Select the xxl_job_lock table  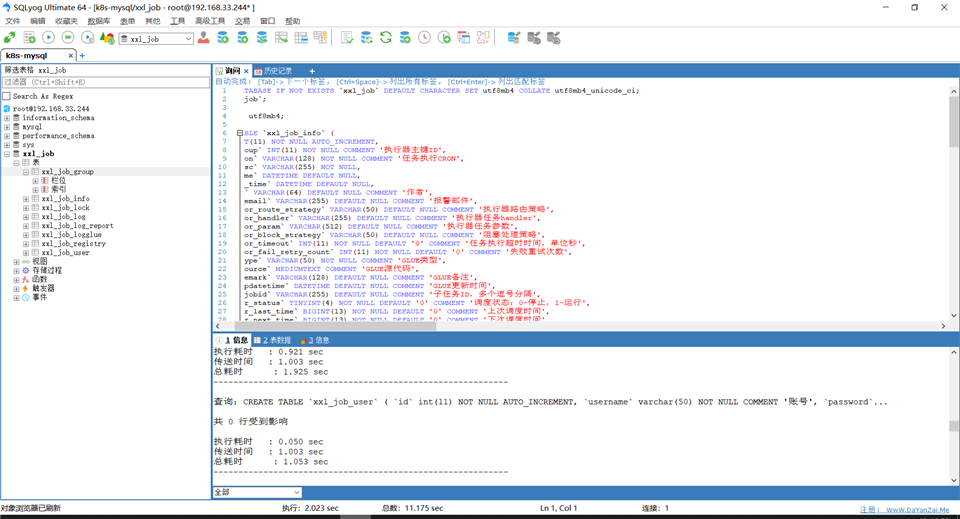(x=66, y=207)
